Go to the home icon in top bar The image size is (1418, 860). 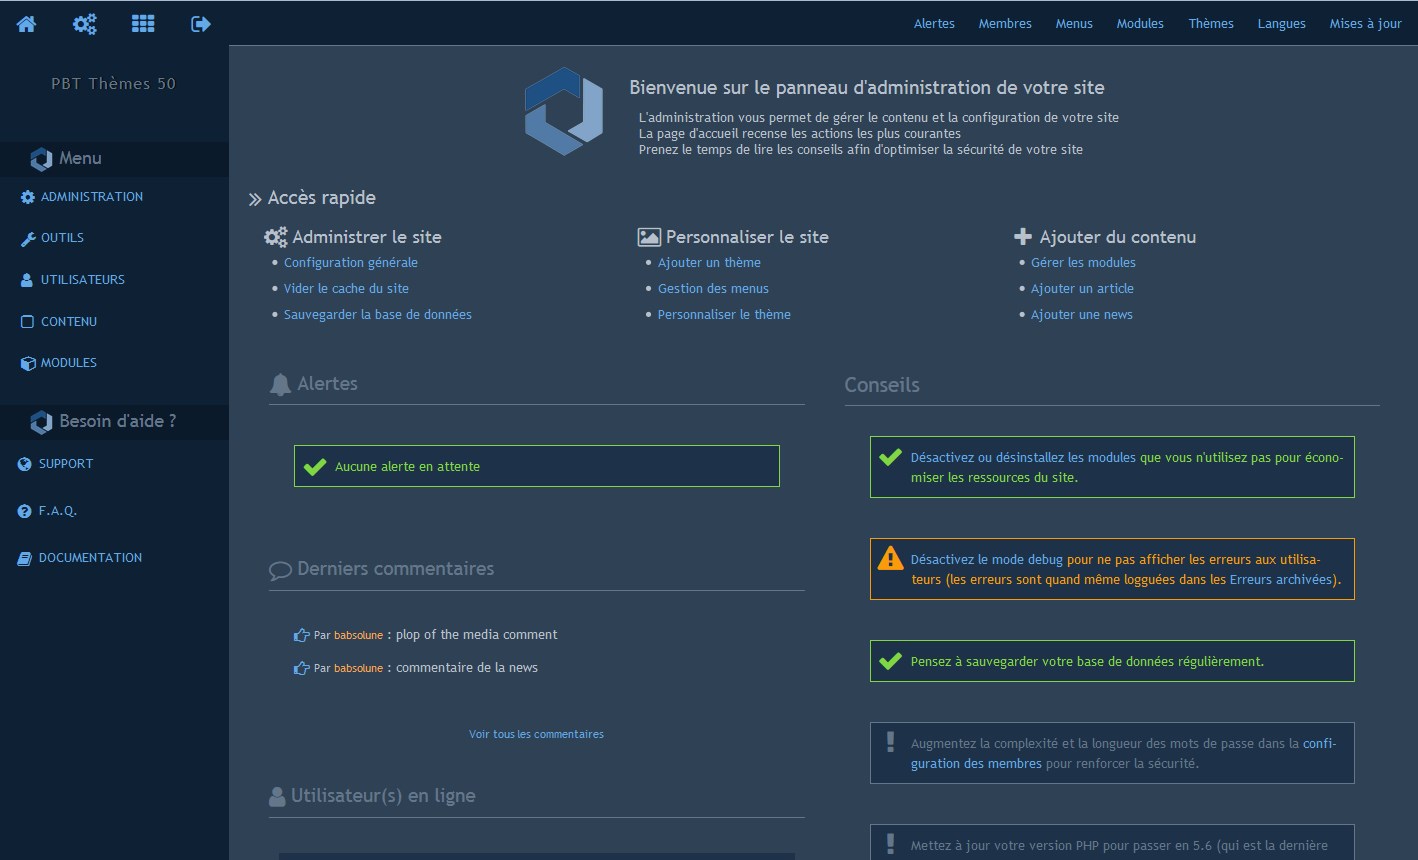tap(27, 24)
